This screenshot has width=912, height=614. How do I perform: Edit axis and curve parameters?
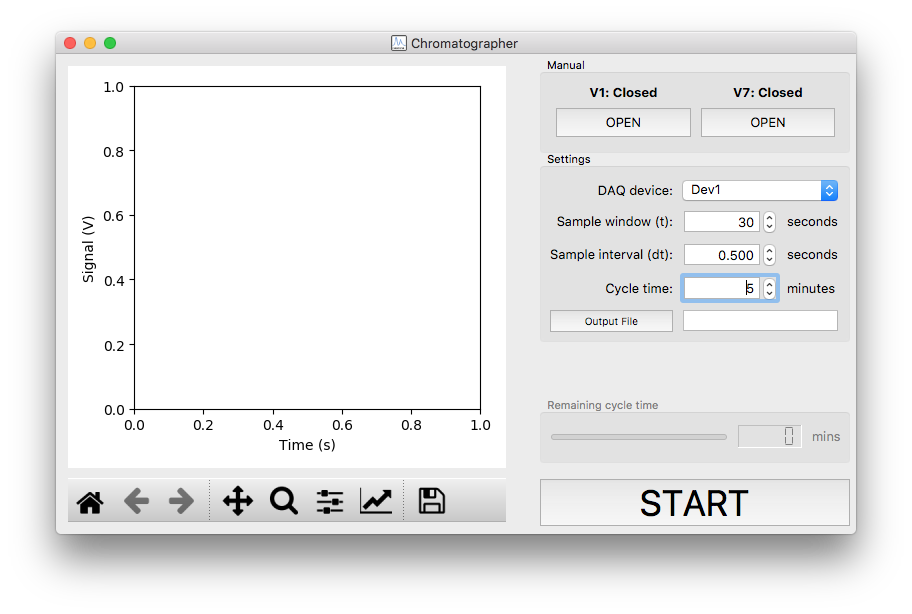[376, 501]
